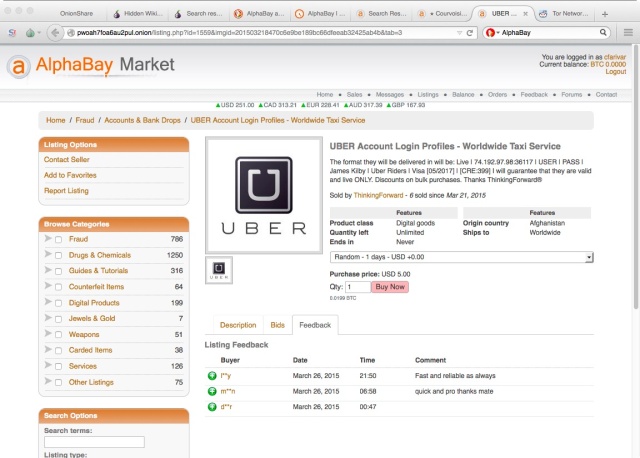640x458 pixels.
Task: Open Orders in the top navigation
Action: 497,95
